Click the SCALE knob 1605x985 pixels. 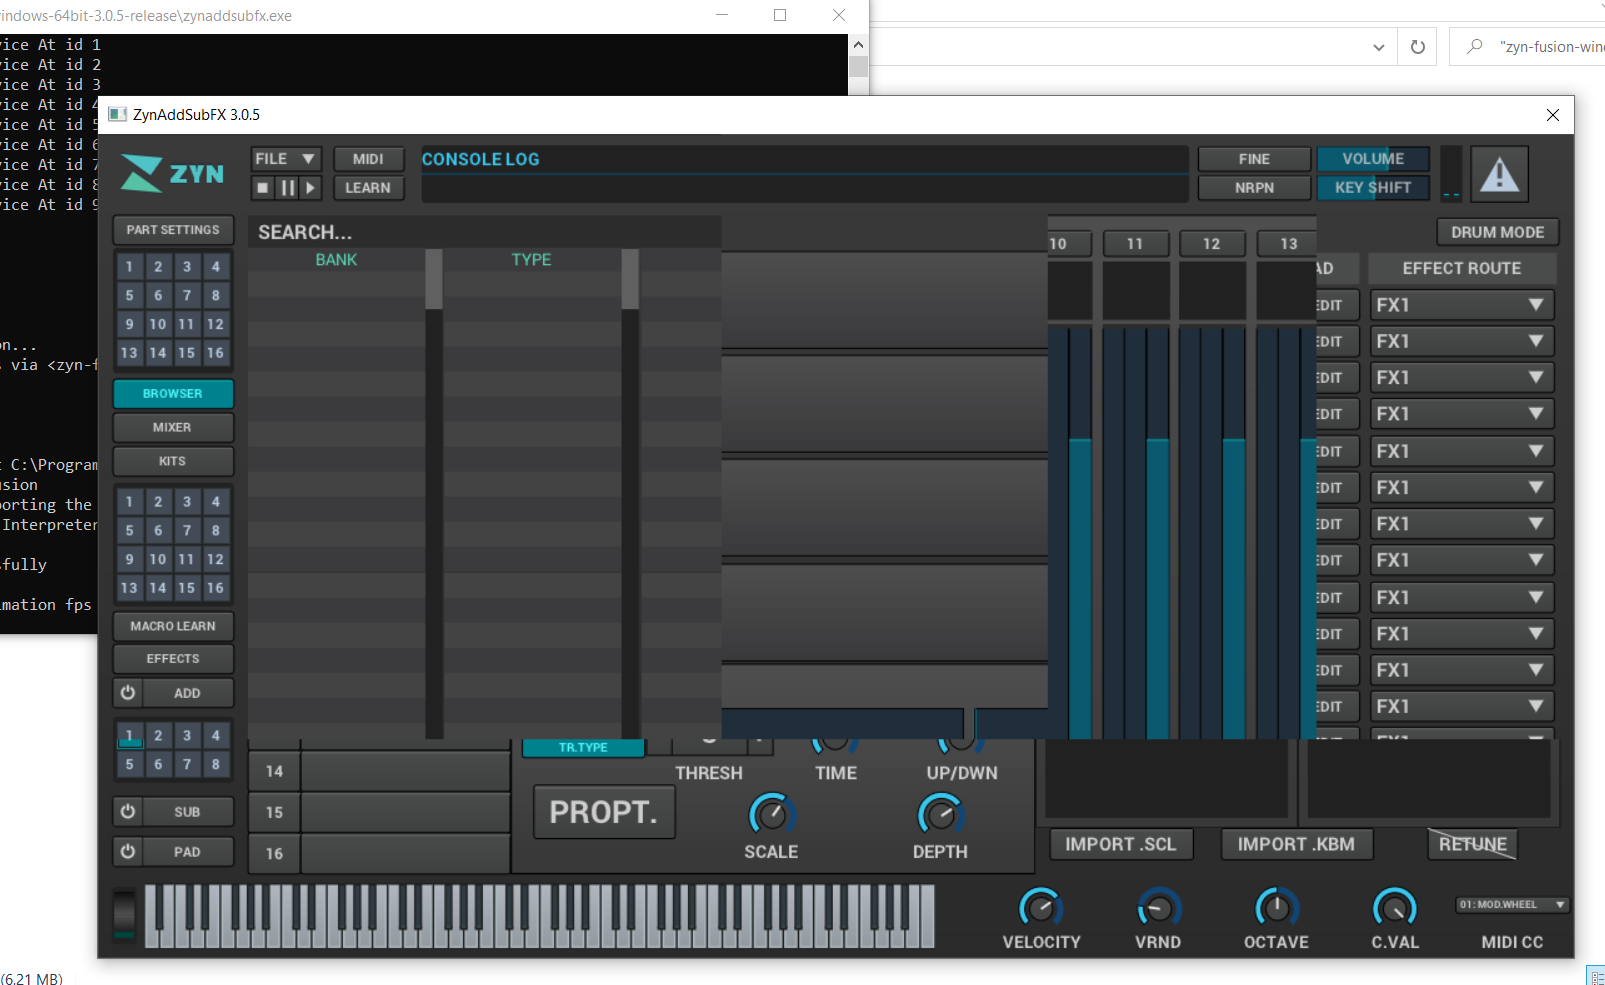(x=771, y=814)
